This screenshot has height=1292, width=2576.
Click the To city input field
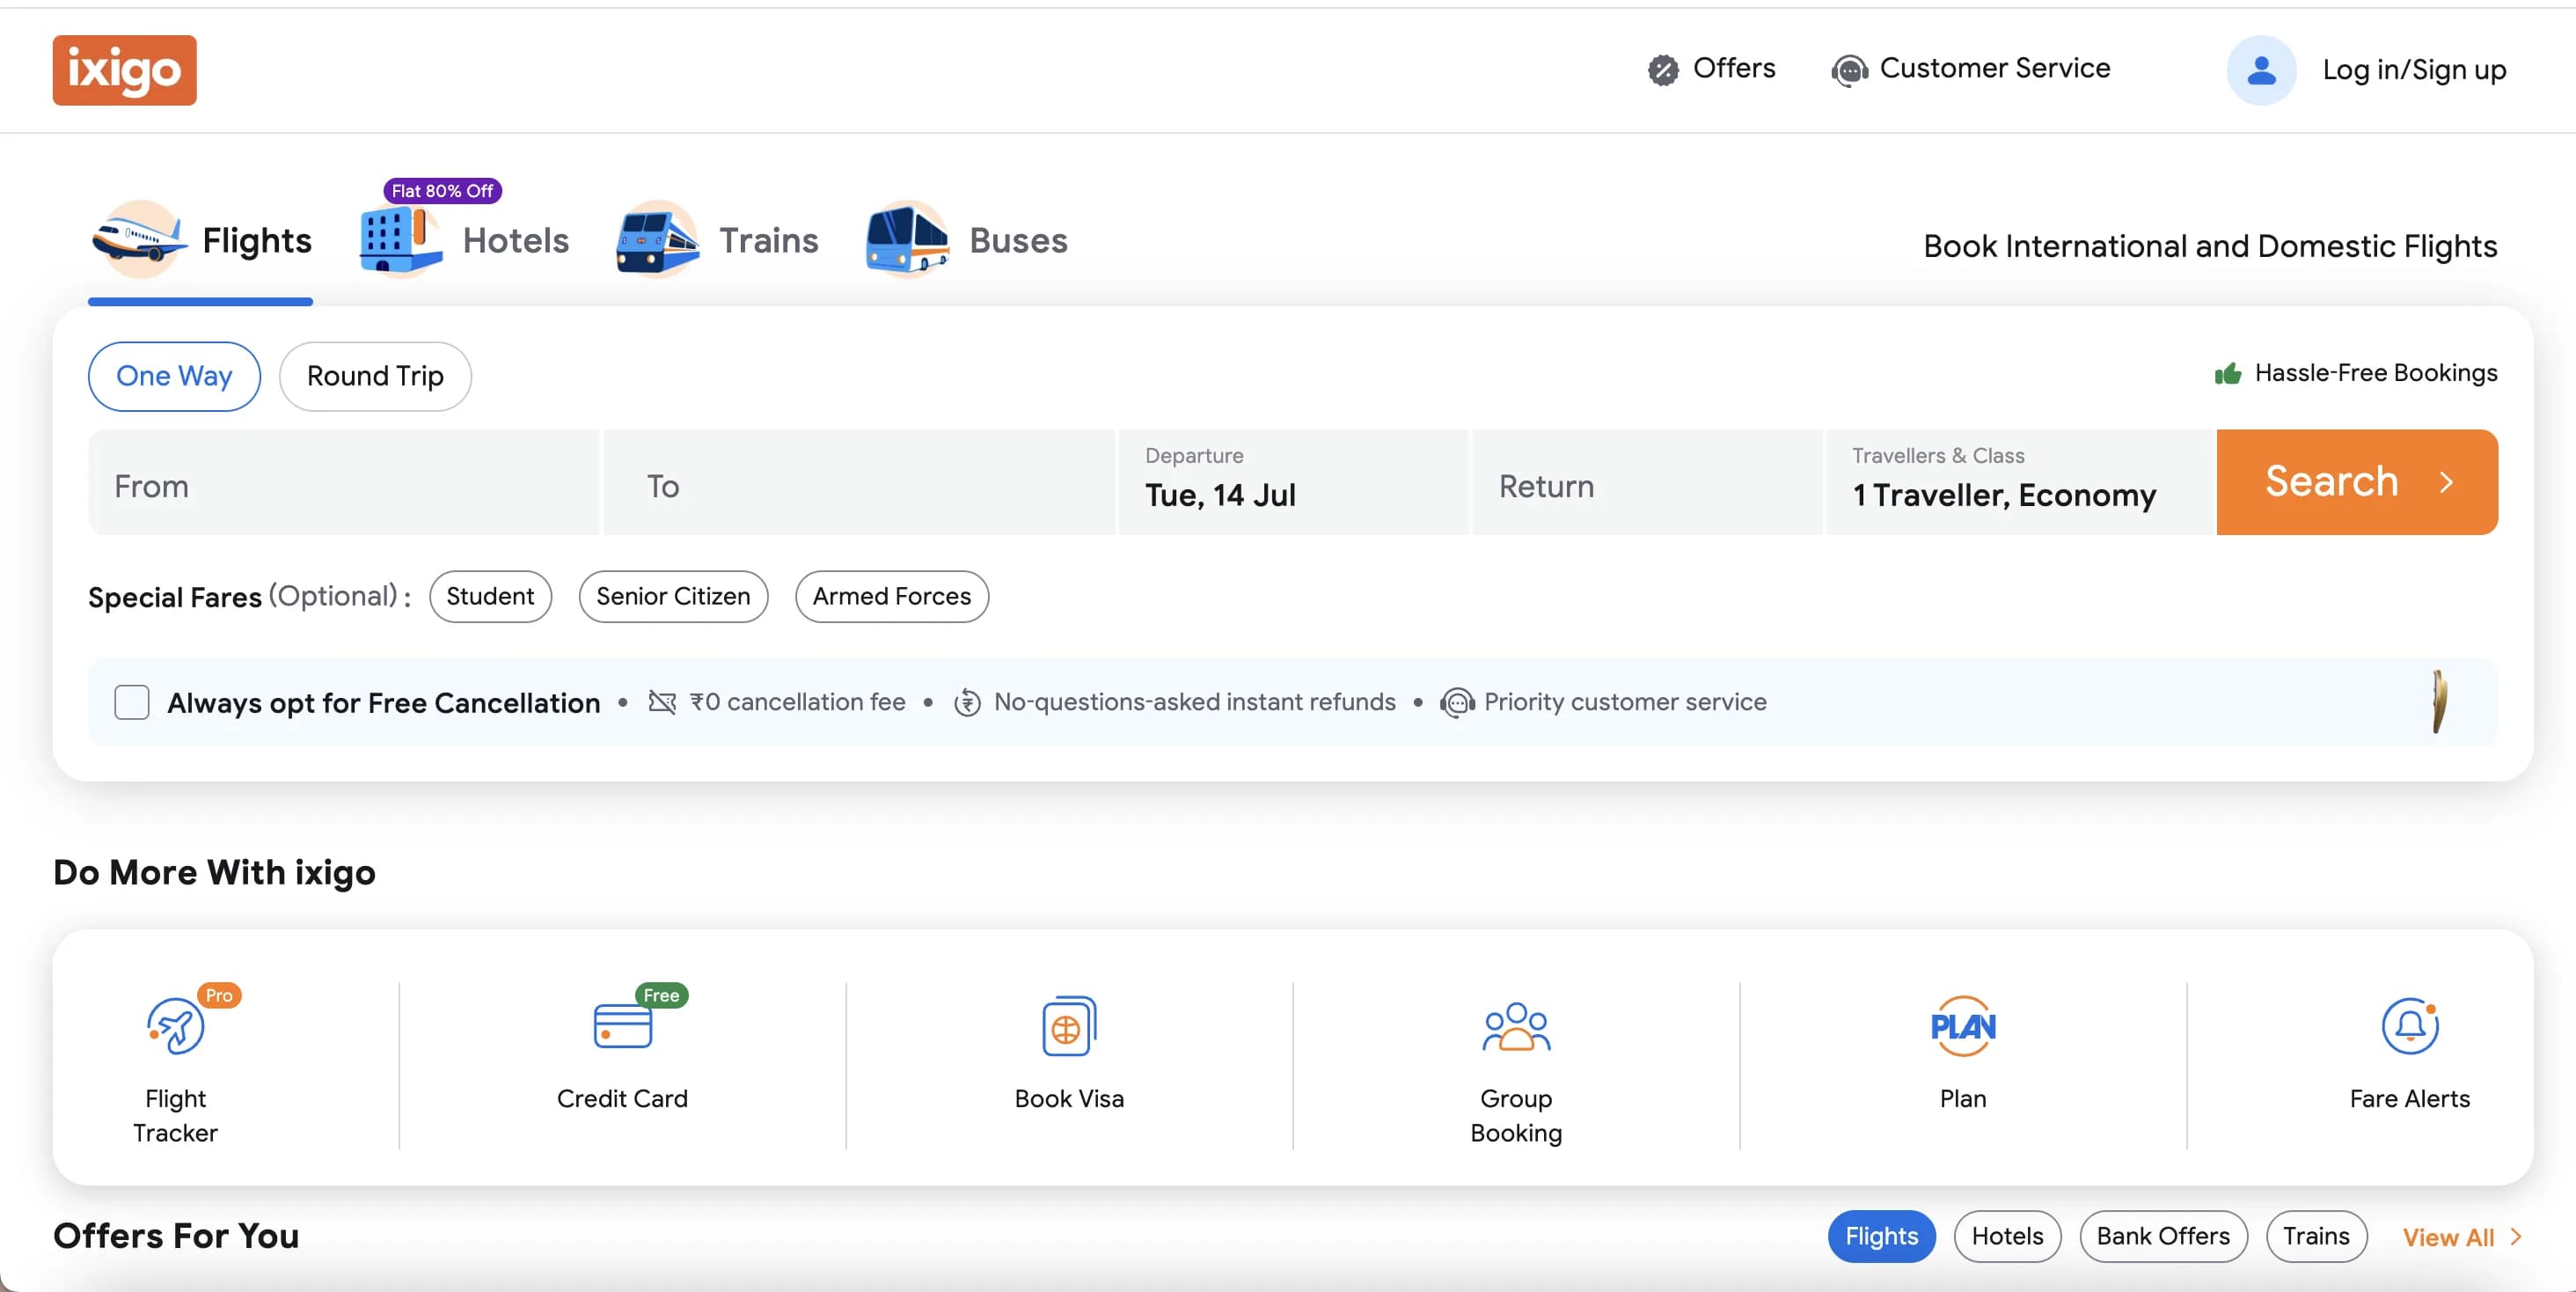point(859,482)
